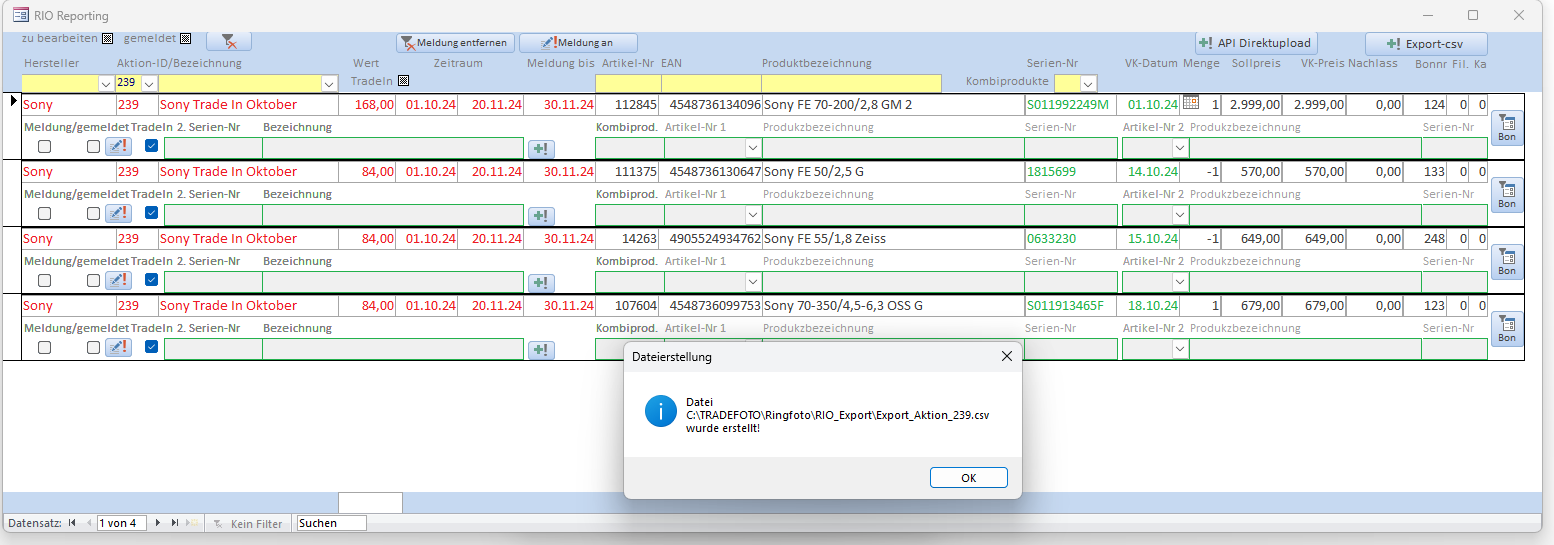Click Bon icon for Sony 70-350/4,5-6,3 row
The width and height of the screenshot is (1554, 545).
[x=1506, y=330]
